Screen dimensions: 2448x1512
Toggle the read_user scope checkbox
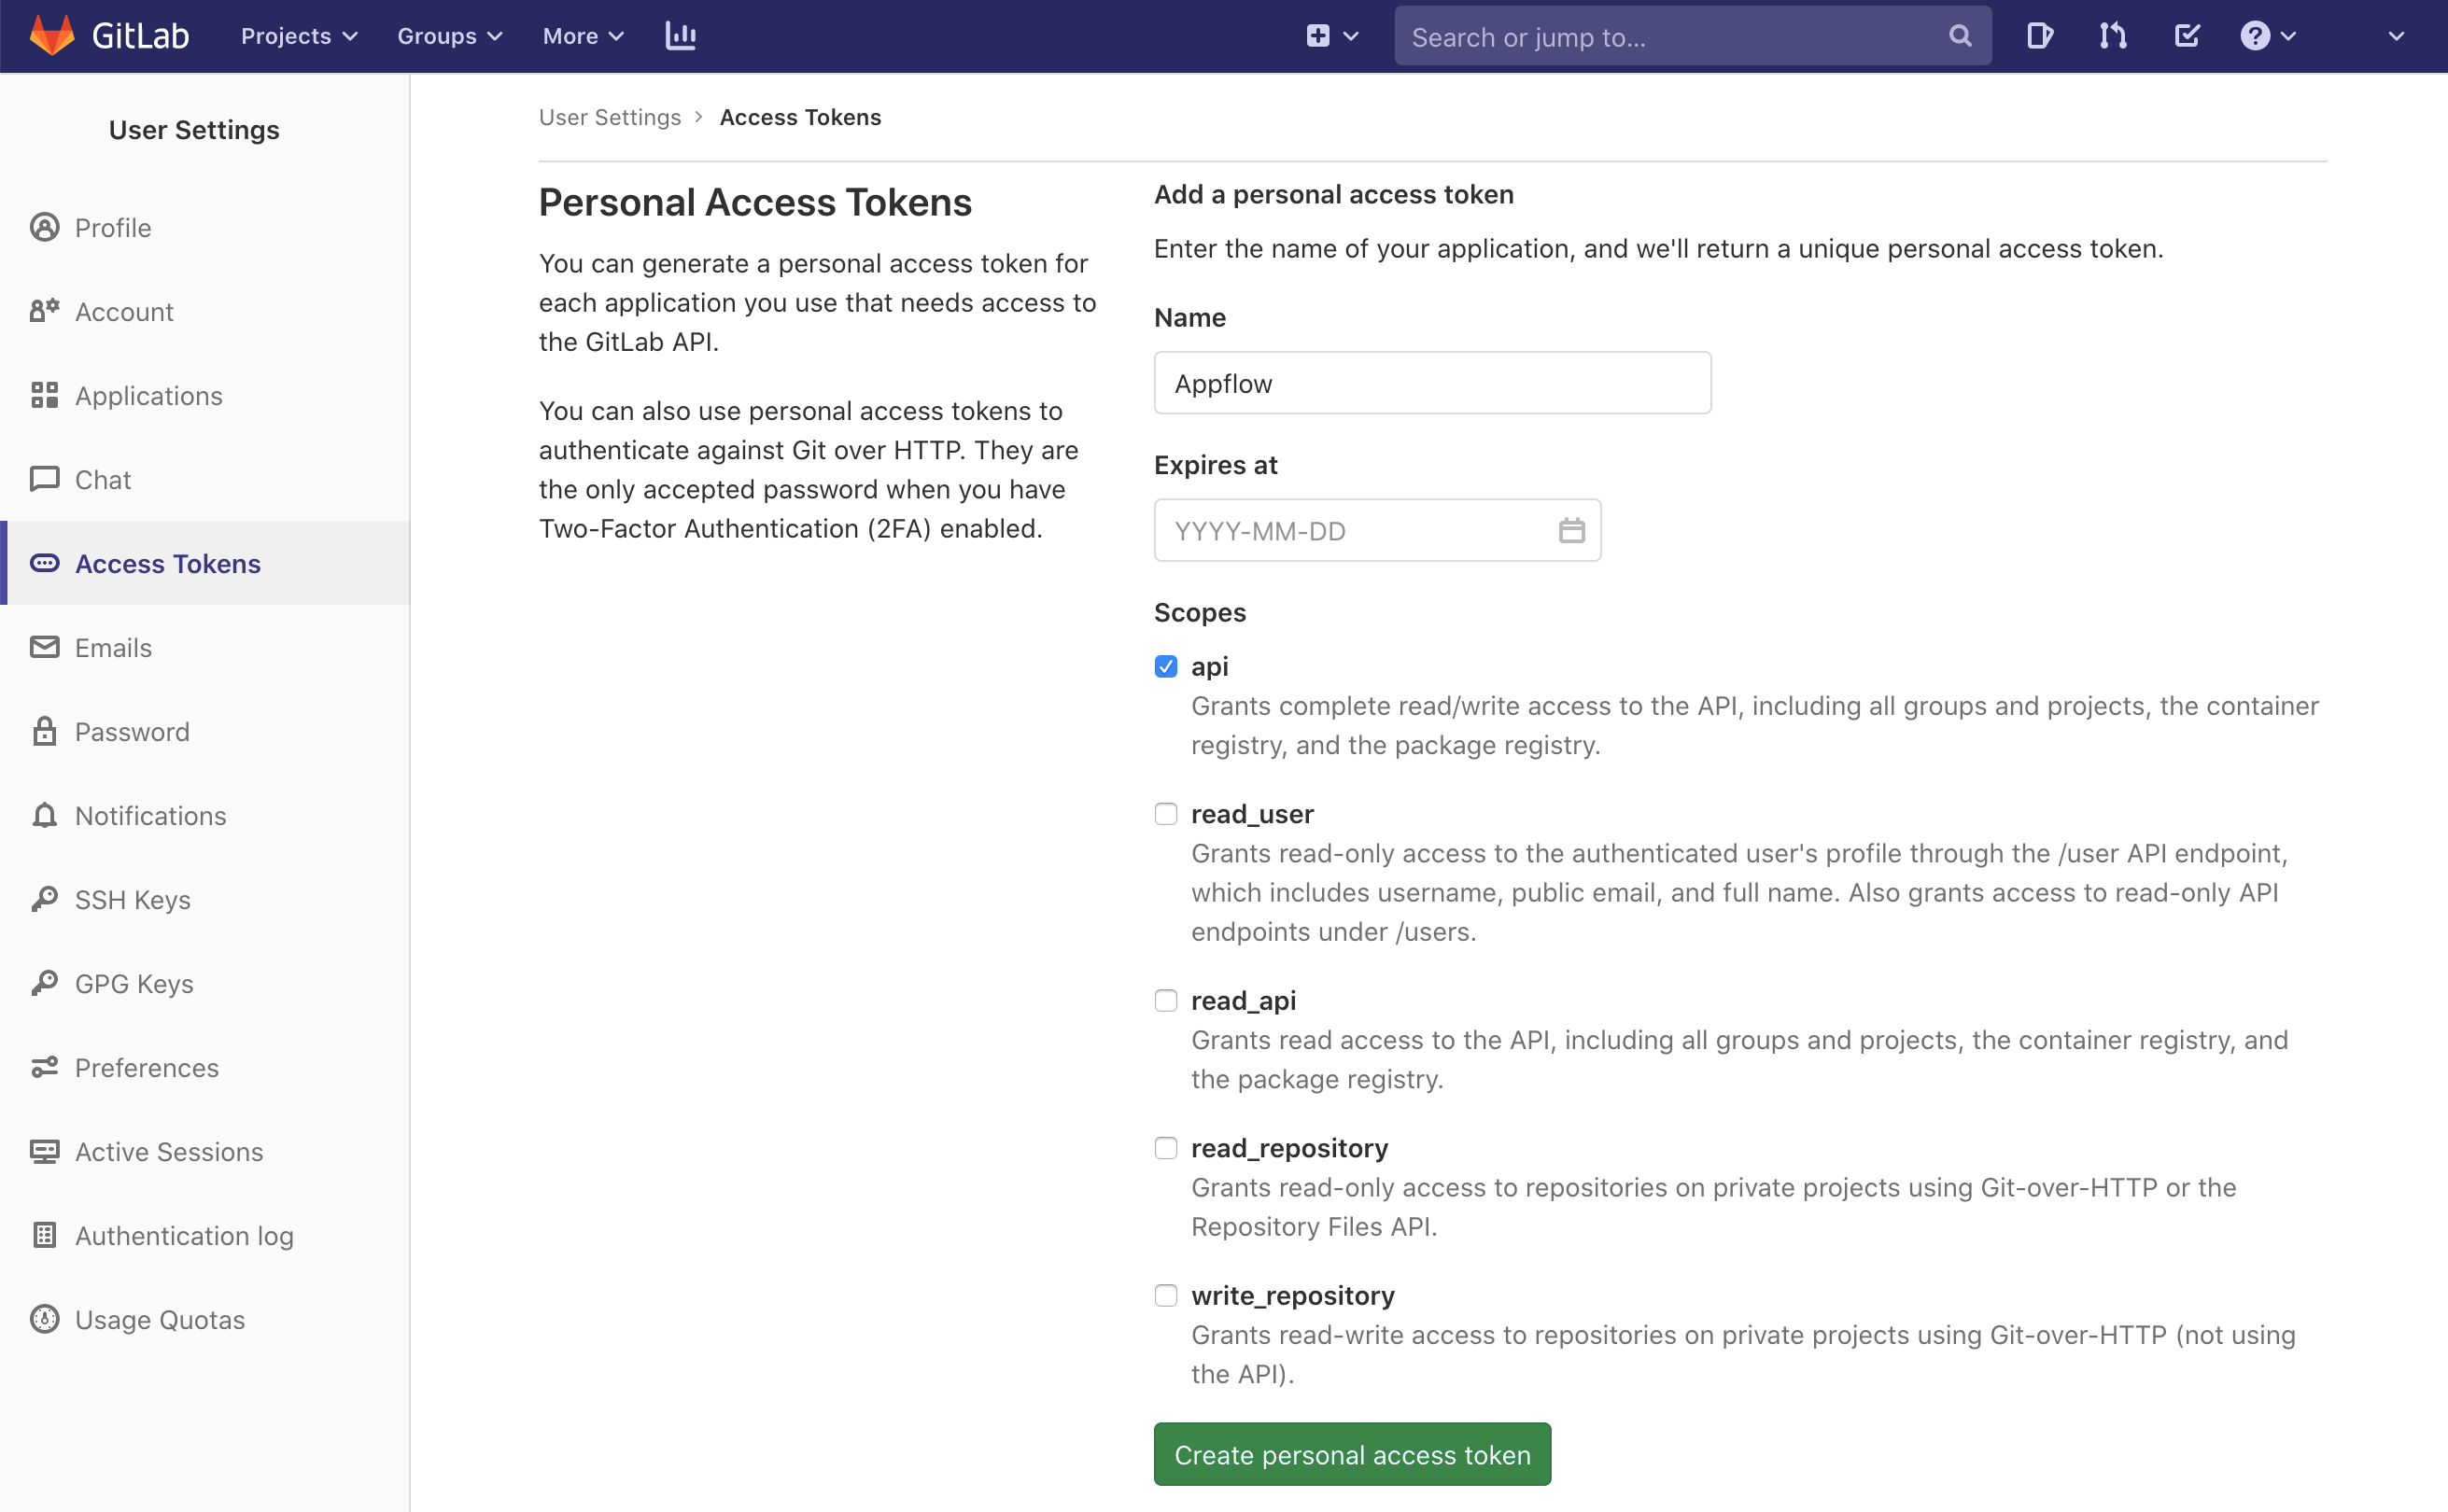pyautogui.click(x=1164, y=813)
